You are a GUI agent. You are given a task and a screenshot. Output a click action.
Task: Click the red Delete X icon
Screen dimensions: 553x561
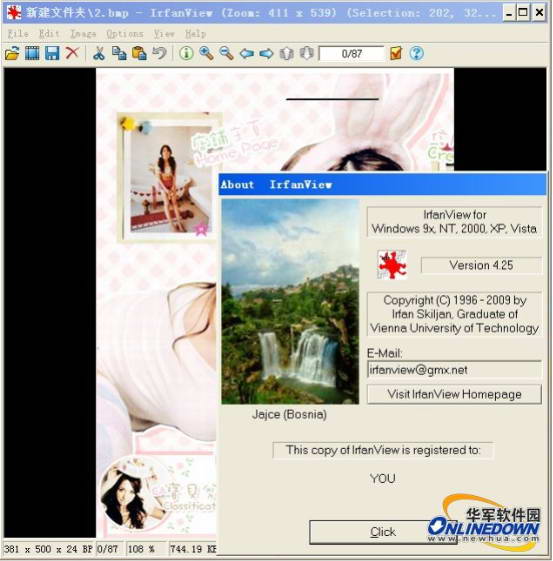(x=72, y=53)
